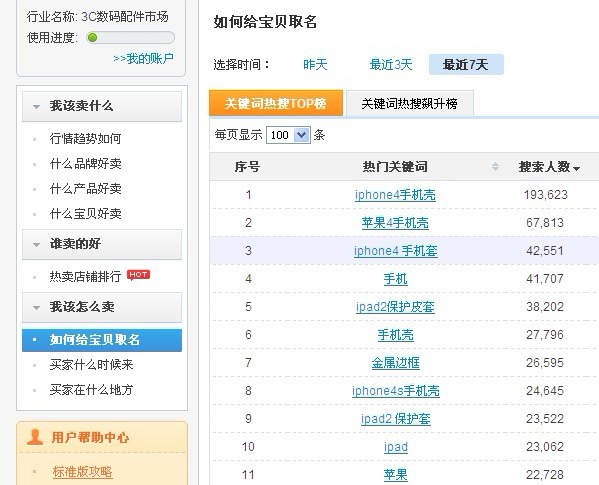599x485 pixels.
Task: Open the 标准版攻略 help link
Action: tap(82, 472)
